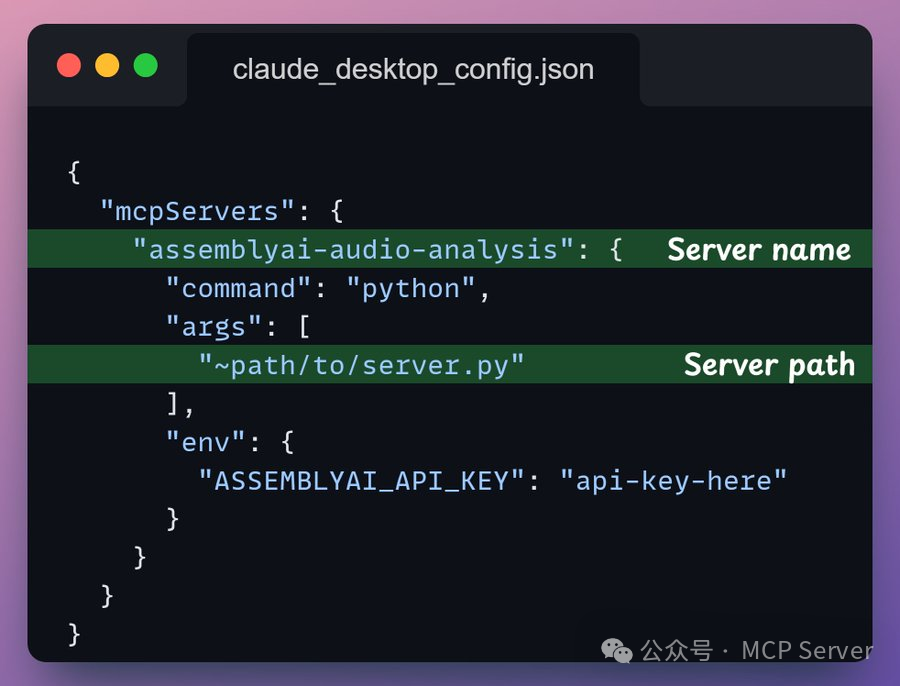Screen dimensions: 900x686
Task: Select the claude_desktop_config.json tab
Action: click(x=413, y=70)
